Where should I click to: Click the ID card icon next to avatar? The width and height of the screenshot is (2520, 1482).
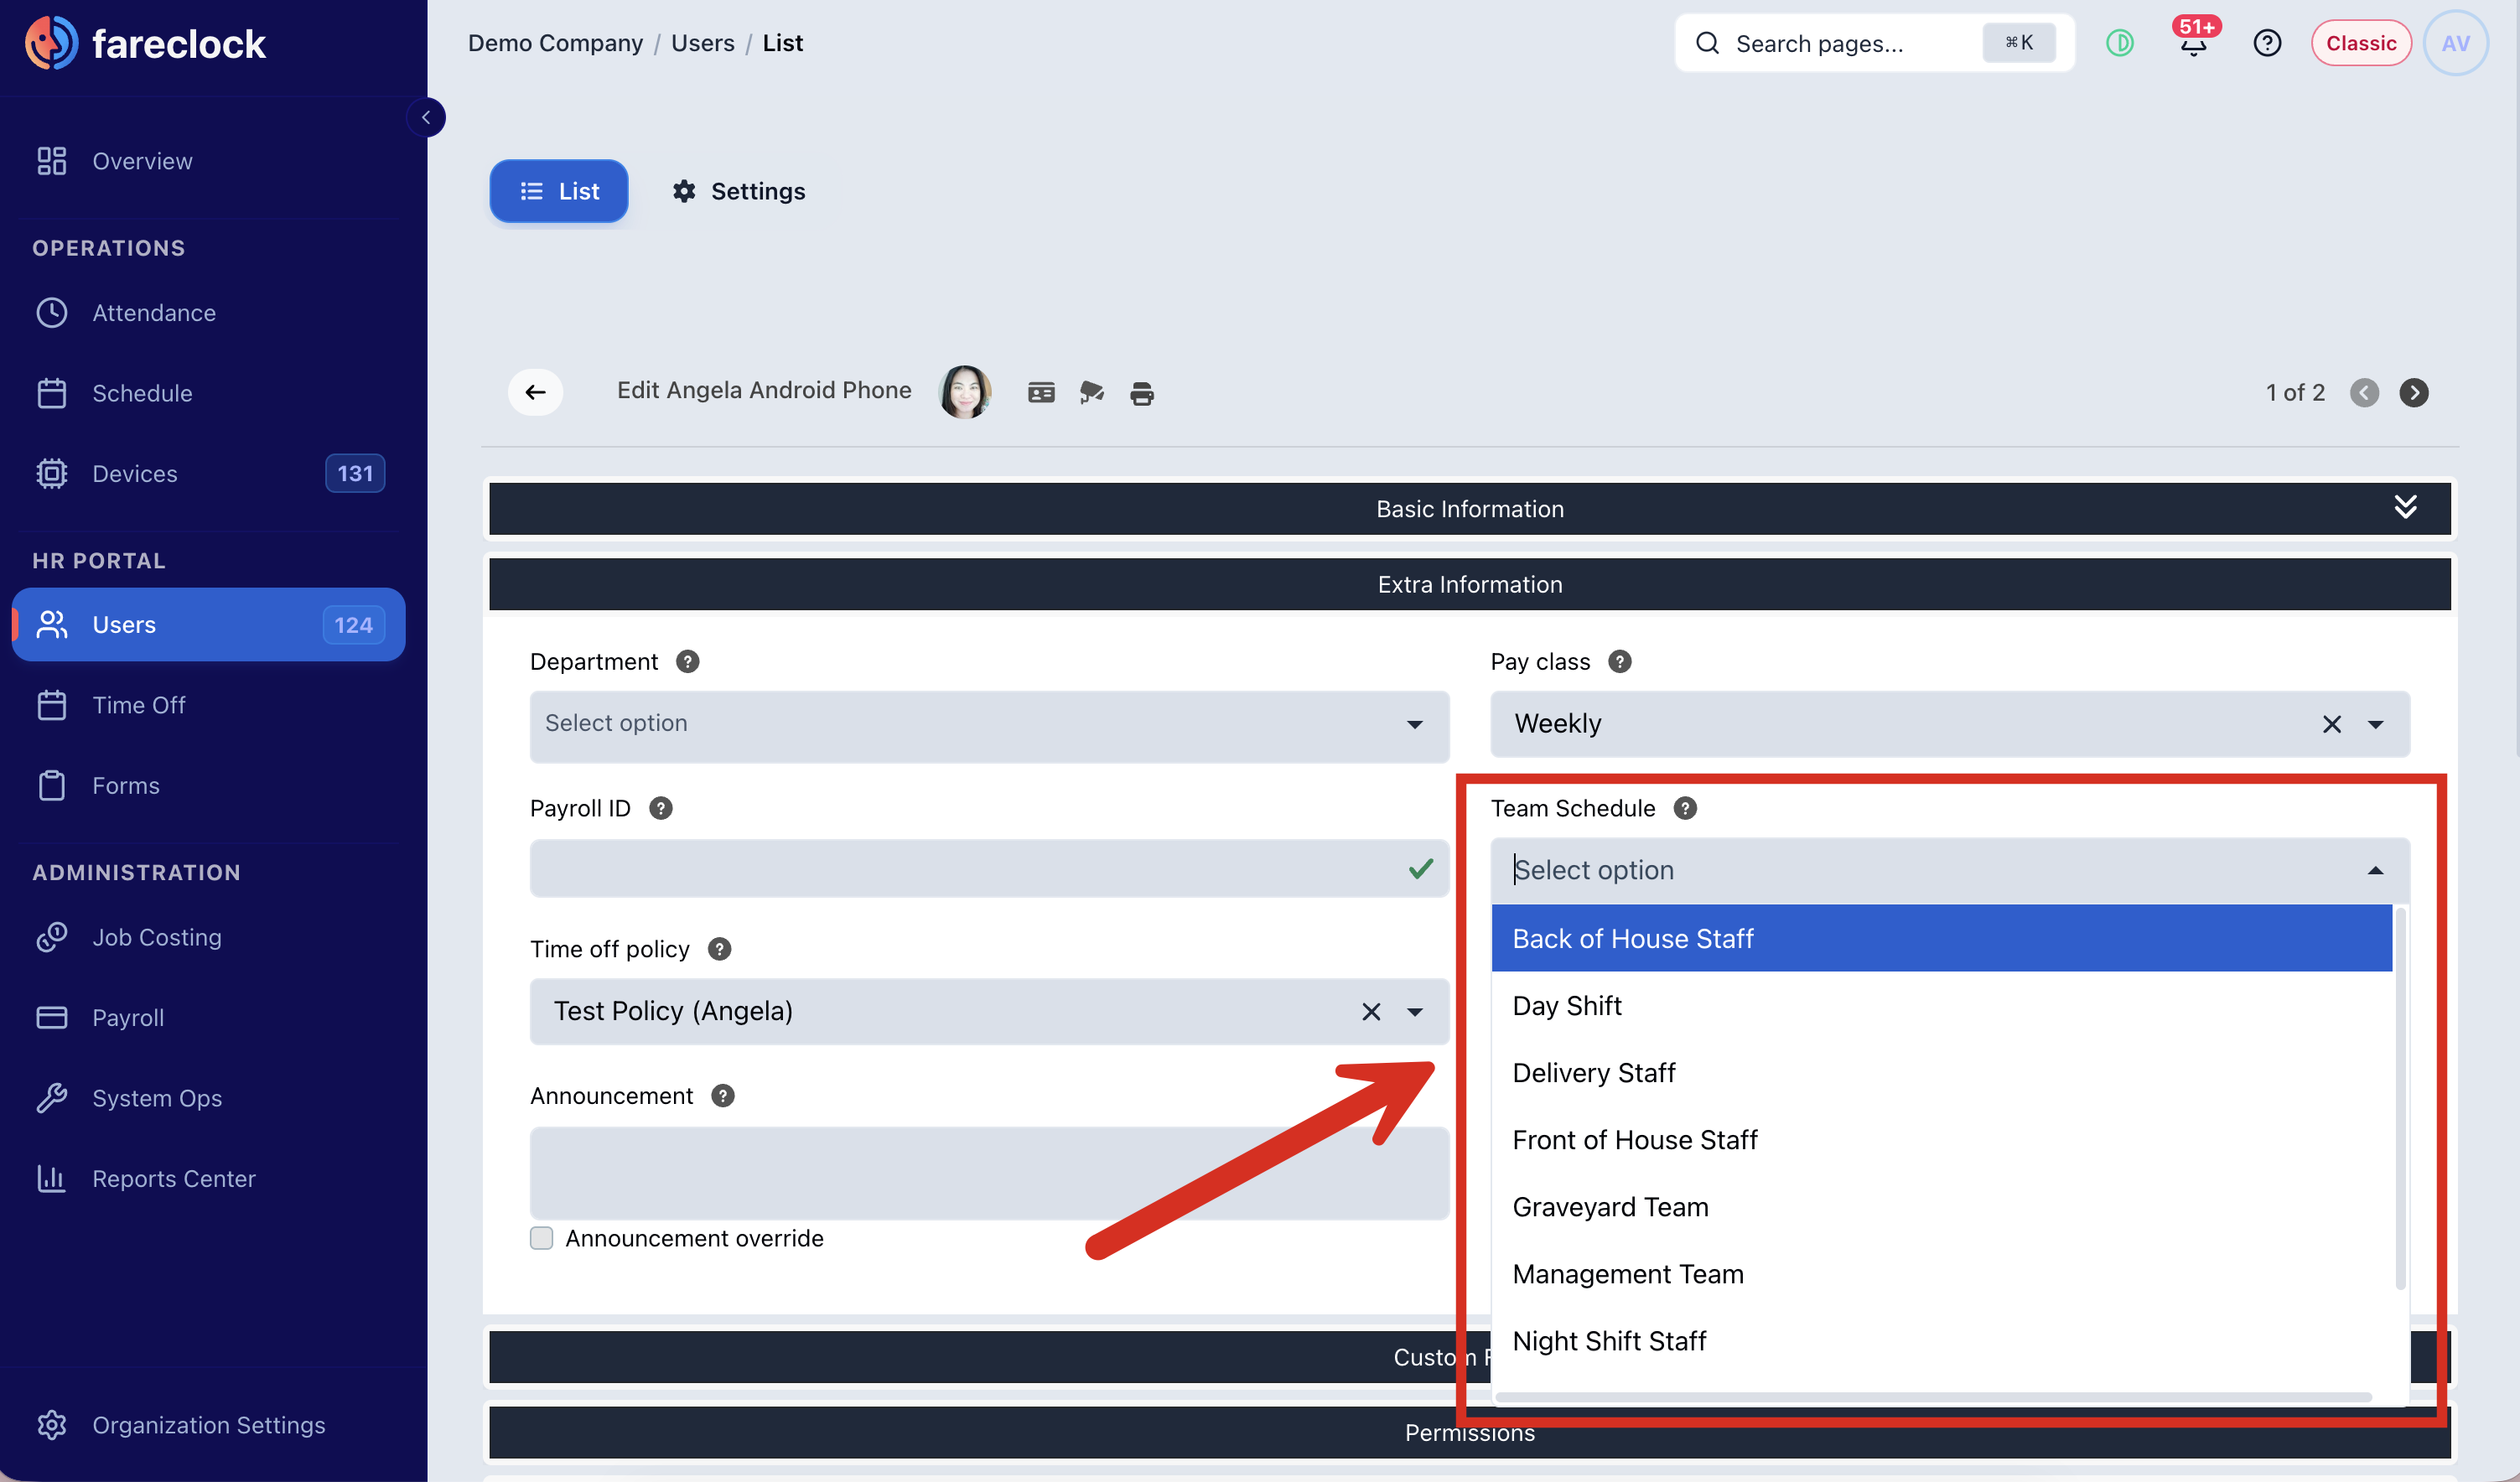point(1041,393)
